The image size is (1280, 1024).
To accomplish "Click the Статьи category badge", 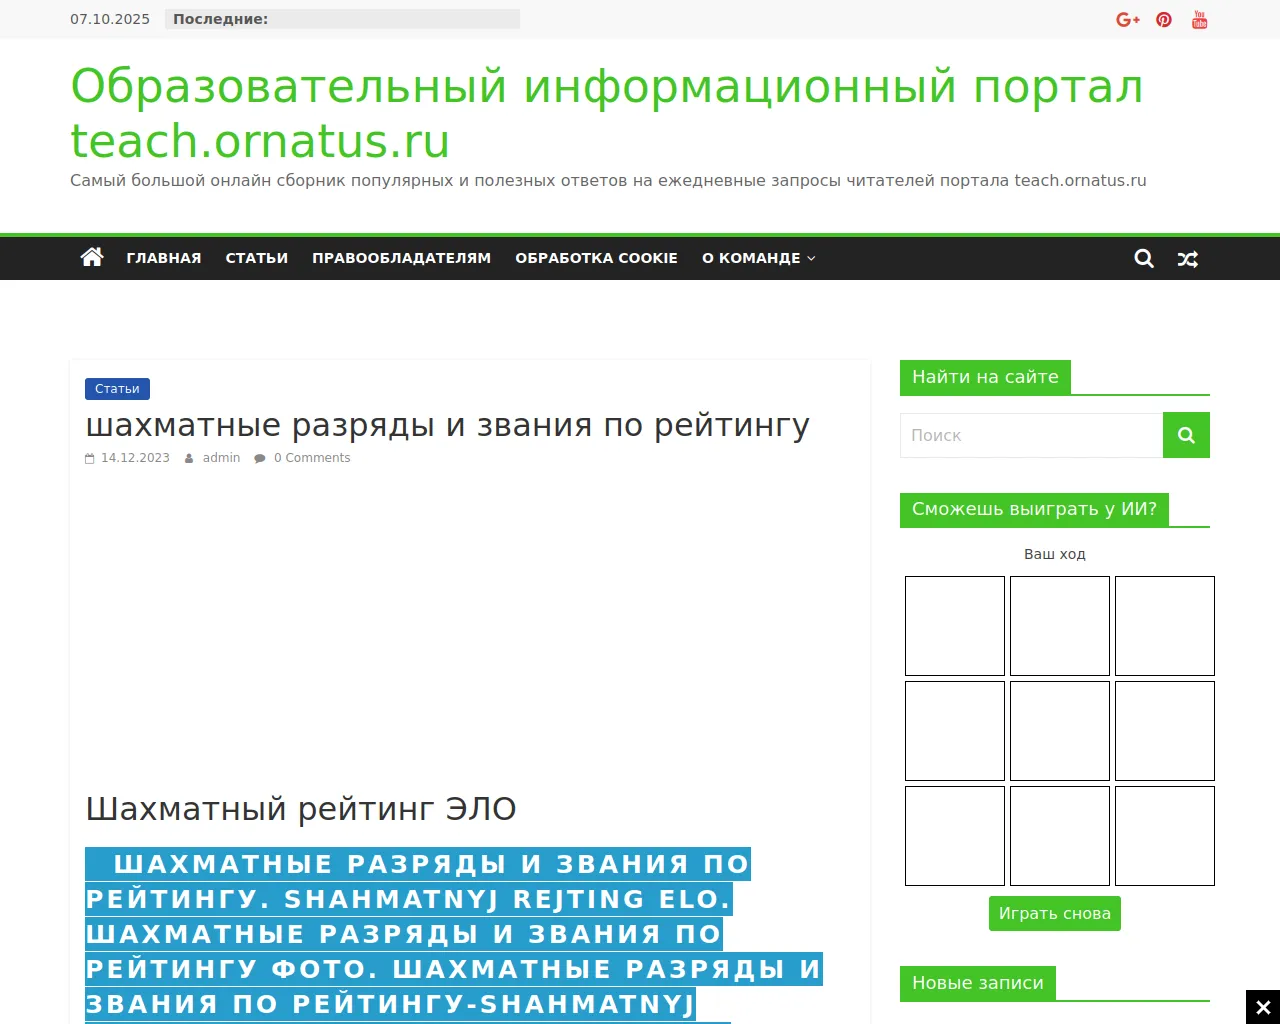I will coord(118,389).
